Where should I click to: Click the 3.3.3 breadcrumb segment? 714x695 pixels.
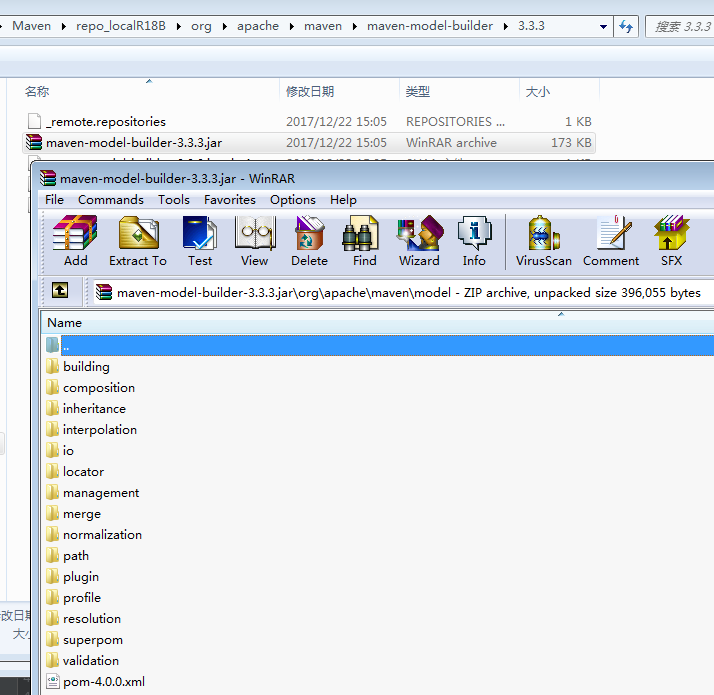[531, 26]
